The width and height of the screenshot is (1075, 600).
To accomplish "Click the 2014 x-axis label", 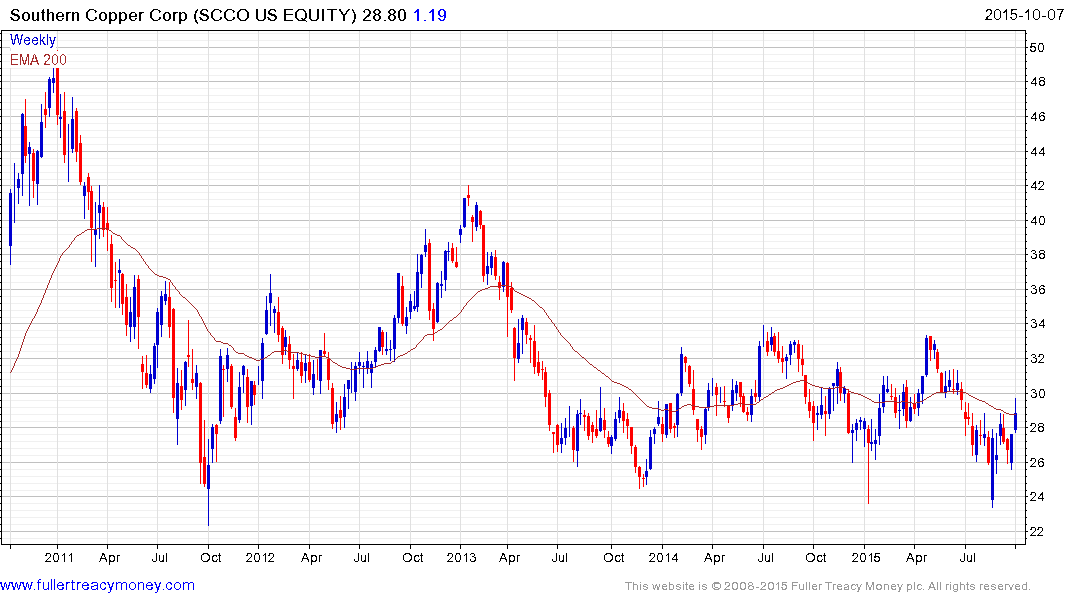I will click(663, 557).
